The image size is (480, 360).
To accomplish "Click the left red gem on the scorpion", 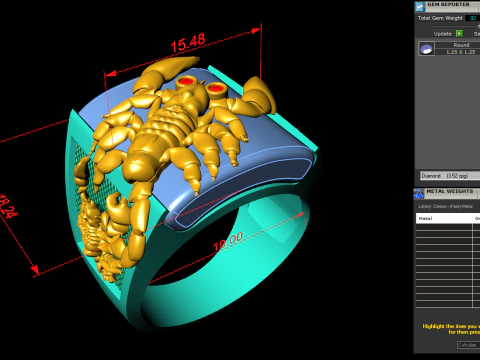I will tap(186, 81).
